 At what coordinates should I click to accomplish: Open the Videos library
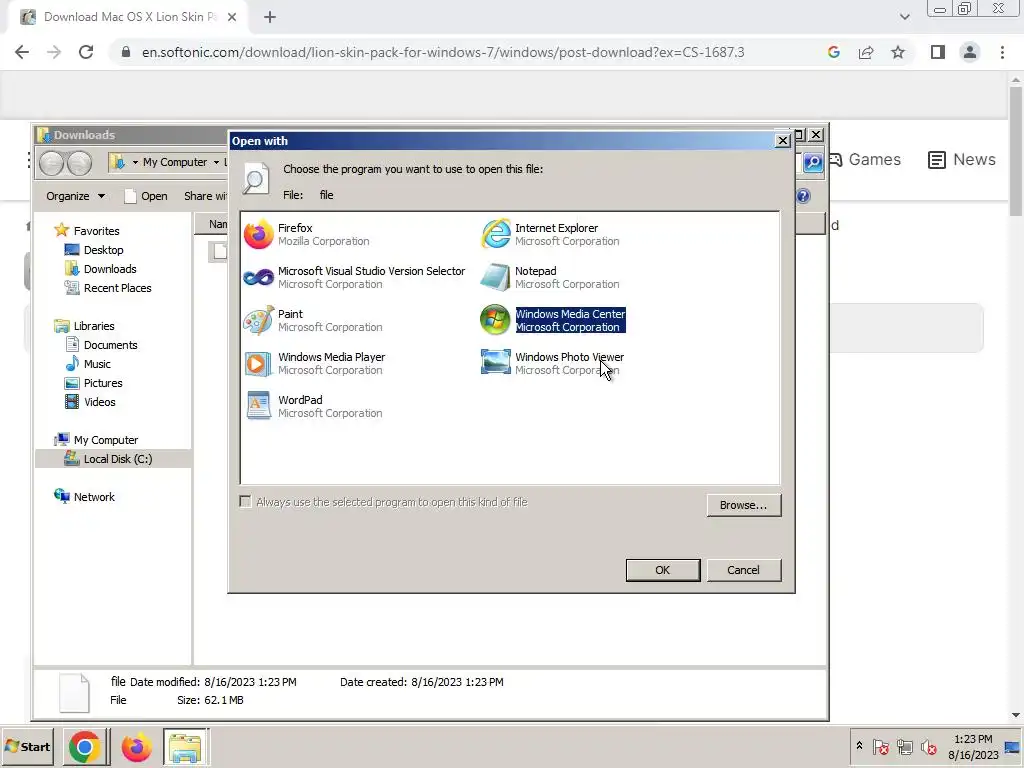(99, 402)
